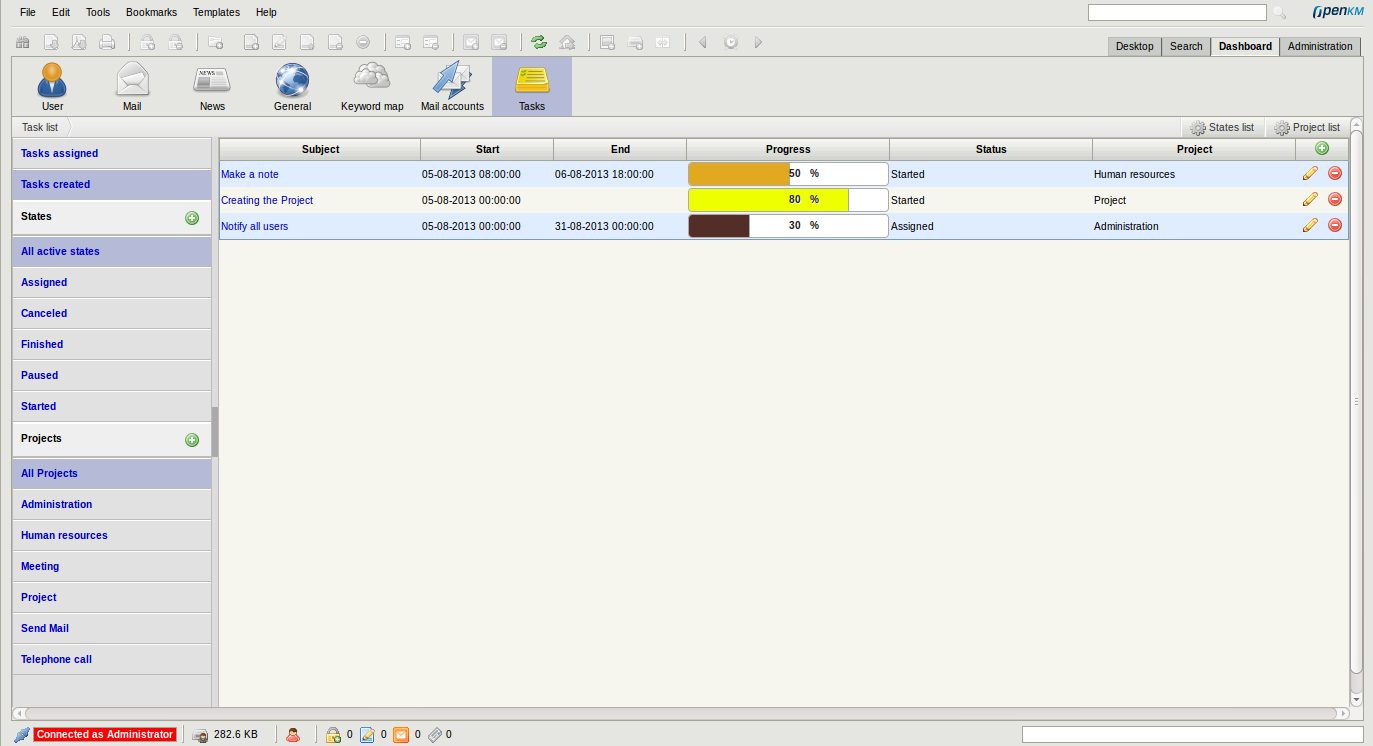The image size is (1373, 746).
Task: Open the Help menu
Action: [266, 12]
